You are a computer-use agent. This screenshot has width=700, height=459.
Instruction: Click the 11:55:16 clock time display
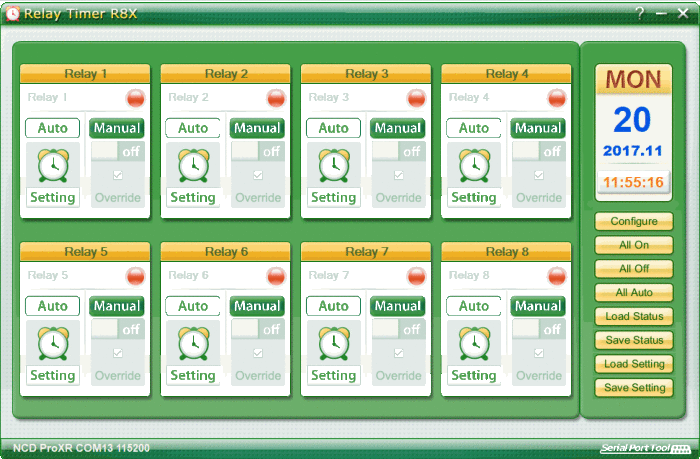point(633,182)
